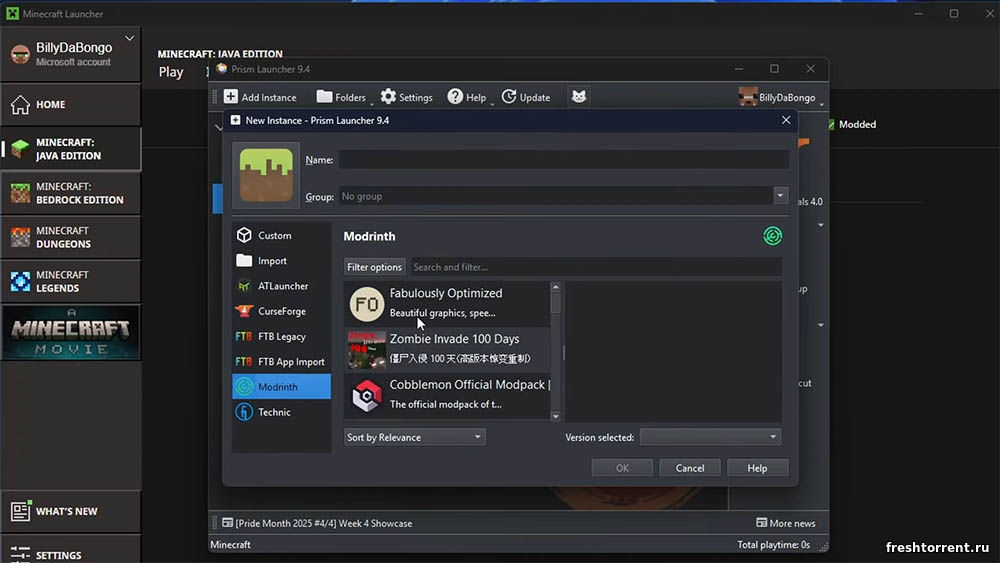Open the Sort by Relevance dropdown

(x=414, y=437)
